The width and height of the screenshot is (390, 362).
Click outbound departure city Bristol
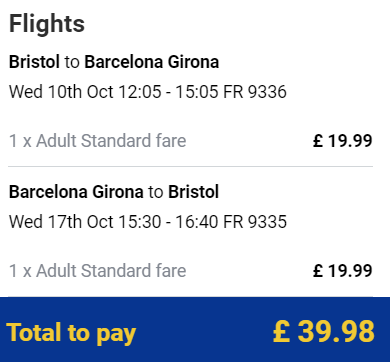pos(34,62)
